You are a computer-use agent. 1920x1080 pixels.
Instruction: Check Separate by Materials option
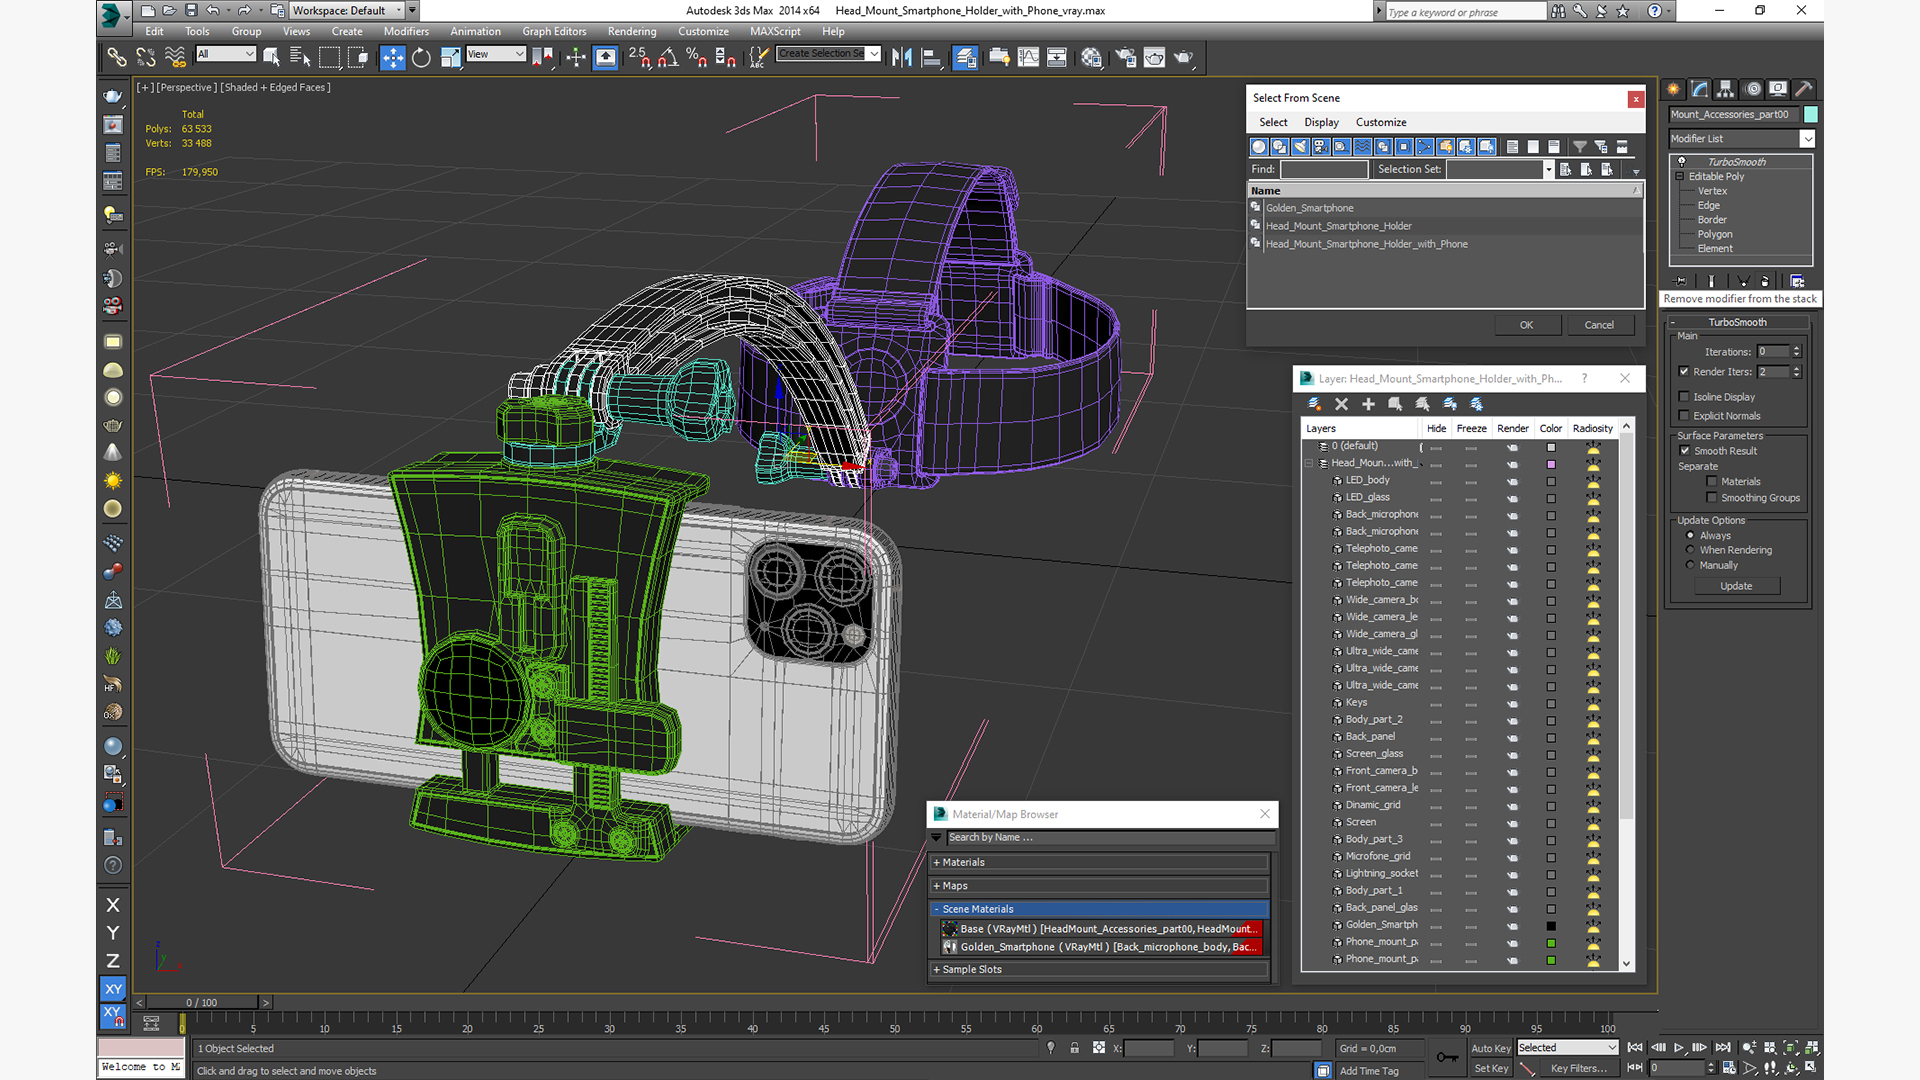tap(1712, 482)
